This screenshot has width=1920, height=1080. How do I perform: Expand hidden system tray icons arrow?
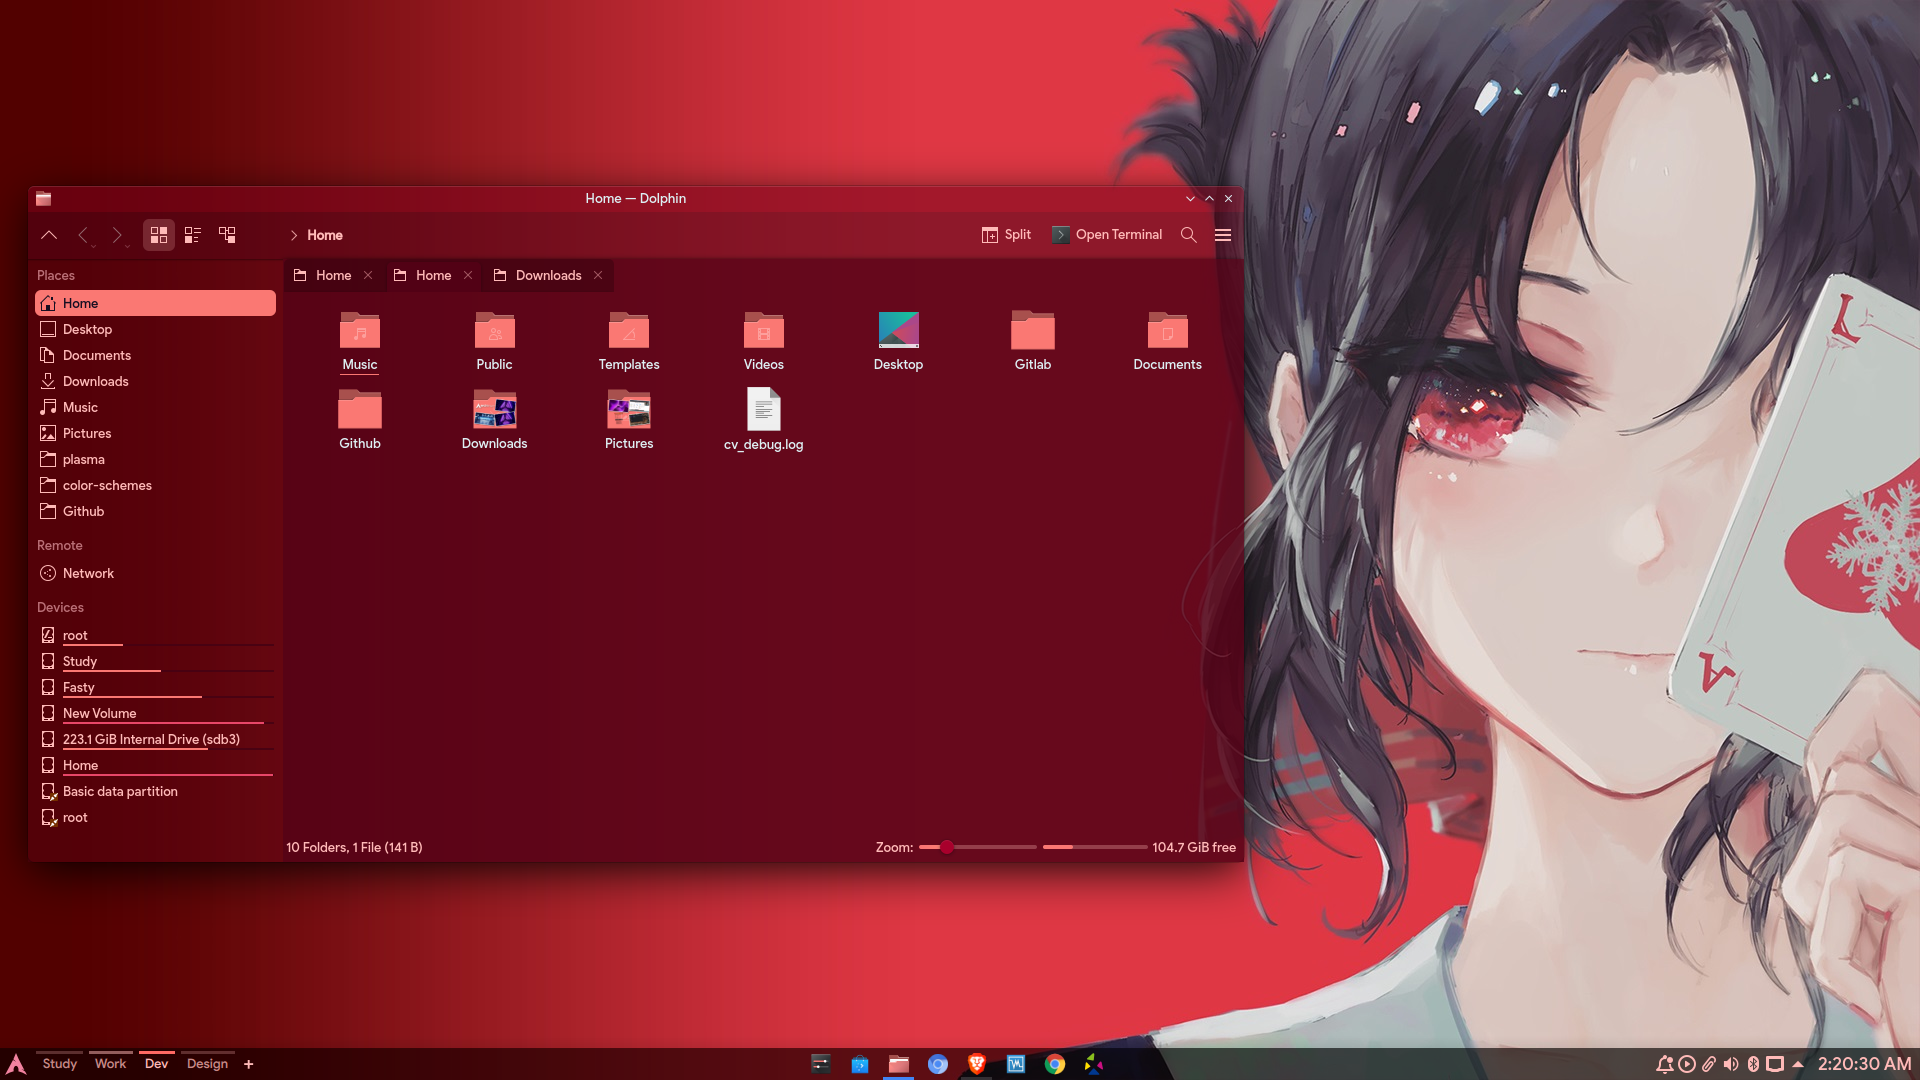pyautogui.click(x=1797, y=1064)
